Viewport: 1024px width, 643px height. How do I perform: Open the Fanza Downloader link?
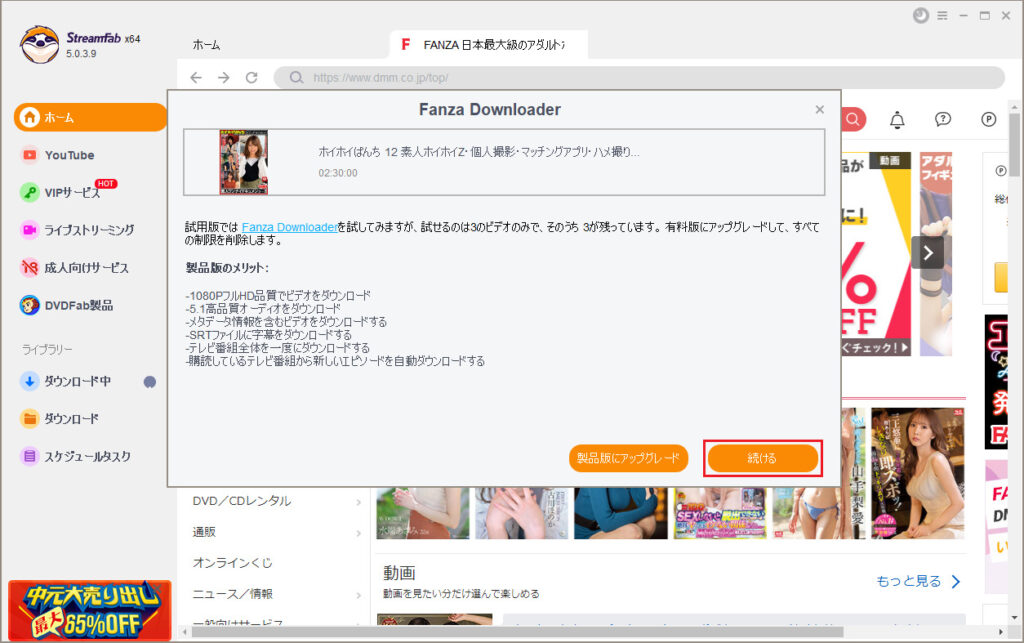(289, 227)
